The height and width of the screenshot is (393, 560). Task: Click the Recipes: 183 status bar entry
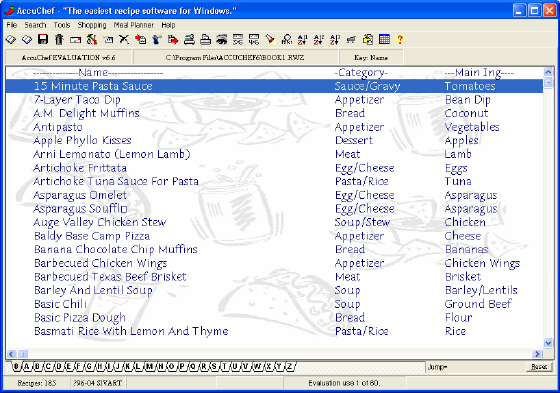(x=37, y=383)
